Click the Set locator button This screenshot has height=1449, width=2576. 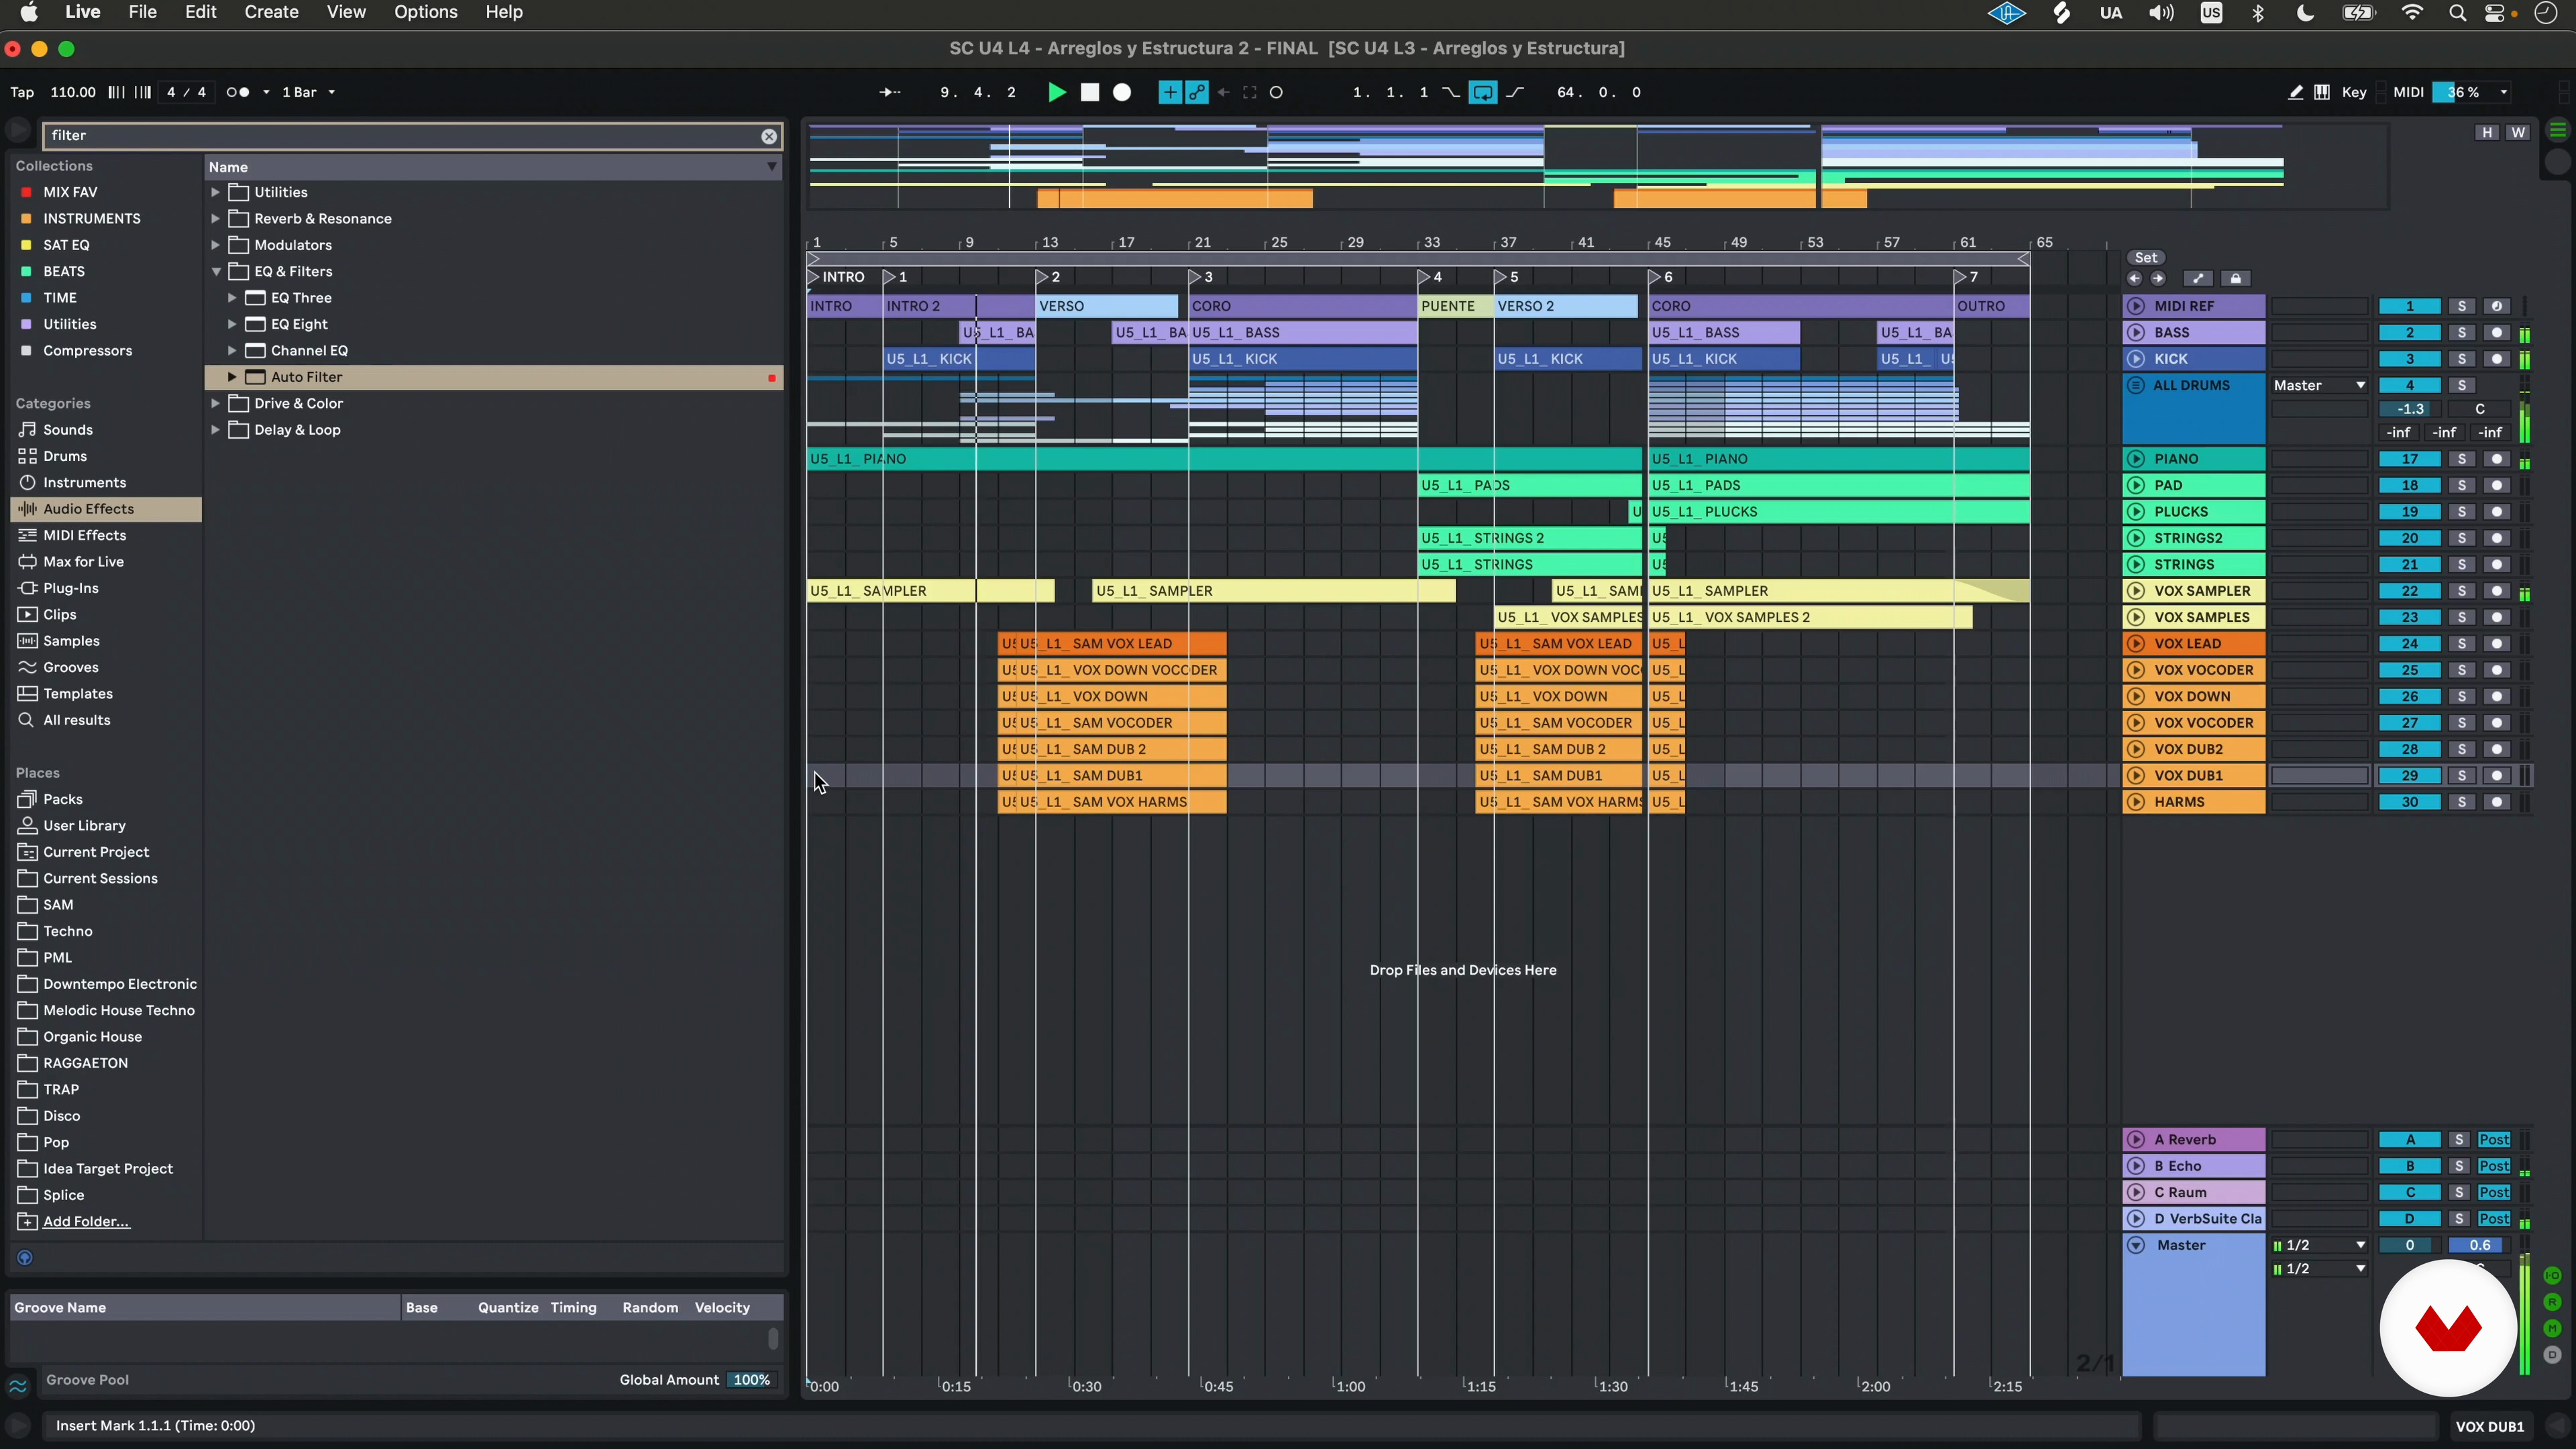point(2145,257)
